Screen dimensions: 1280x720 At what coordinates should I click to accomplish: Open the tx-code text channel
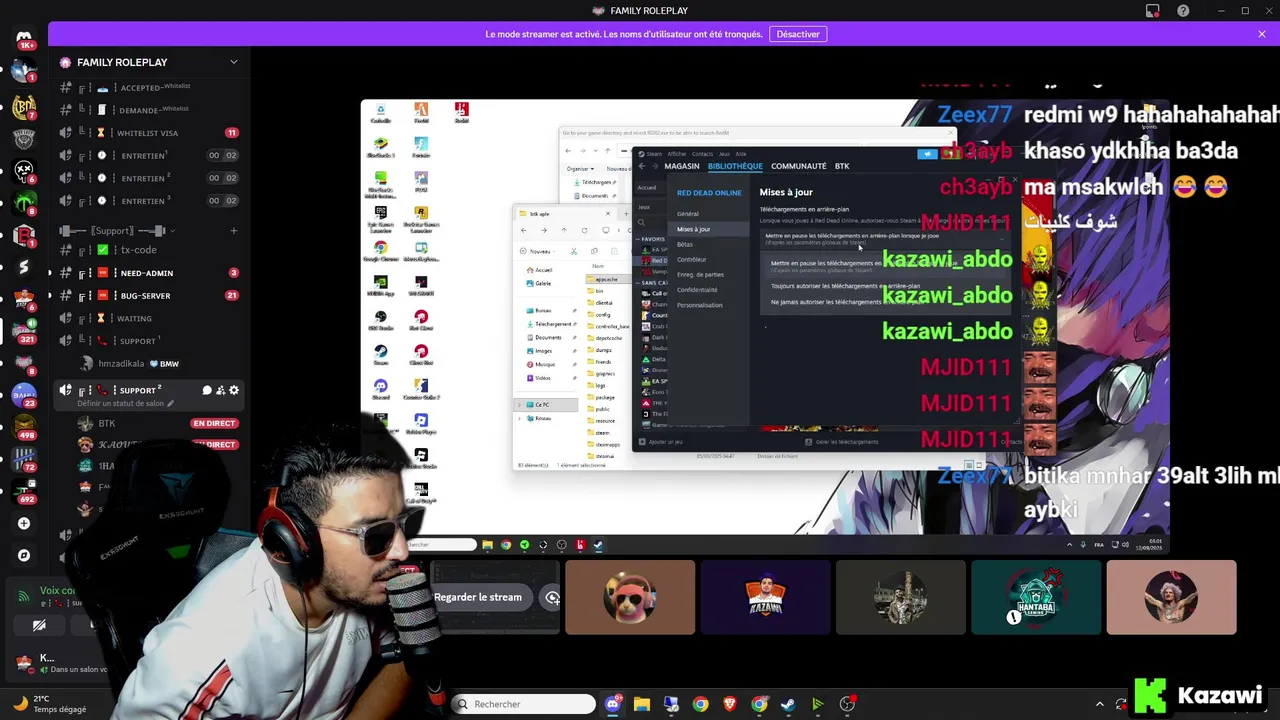[x=150, y=250]
